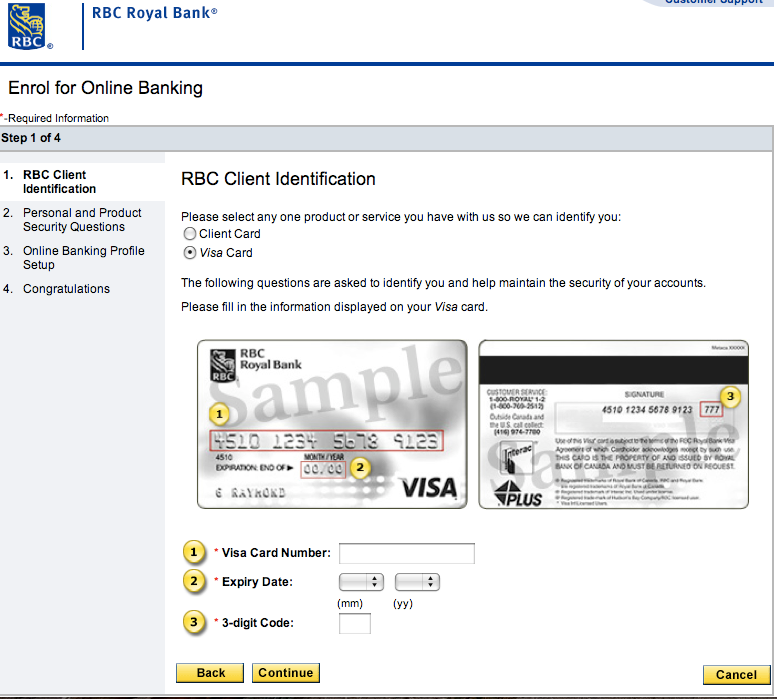Click the 'RBC Client Identification' main heading

[278, 179]
